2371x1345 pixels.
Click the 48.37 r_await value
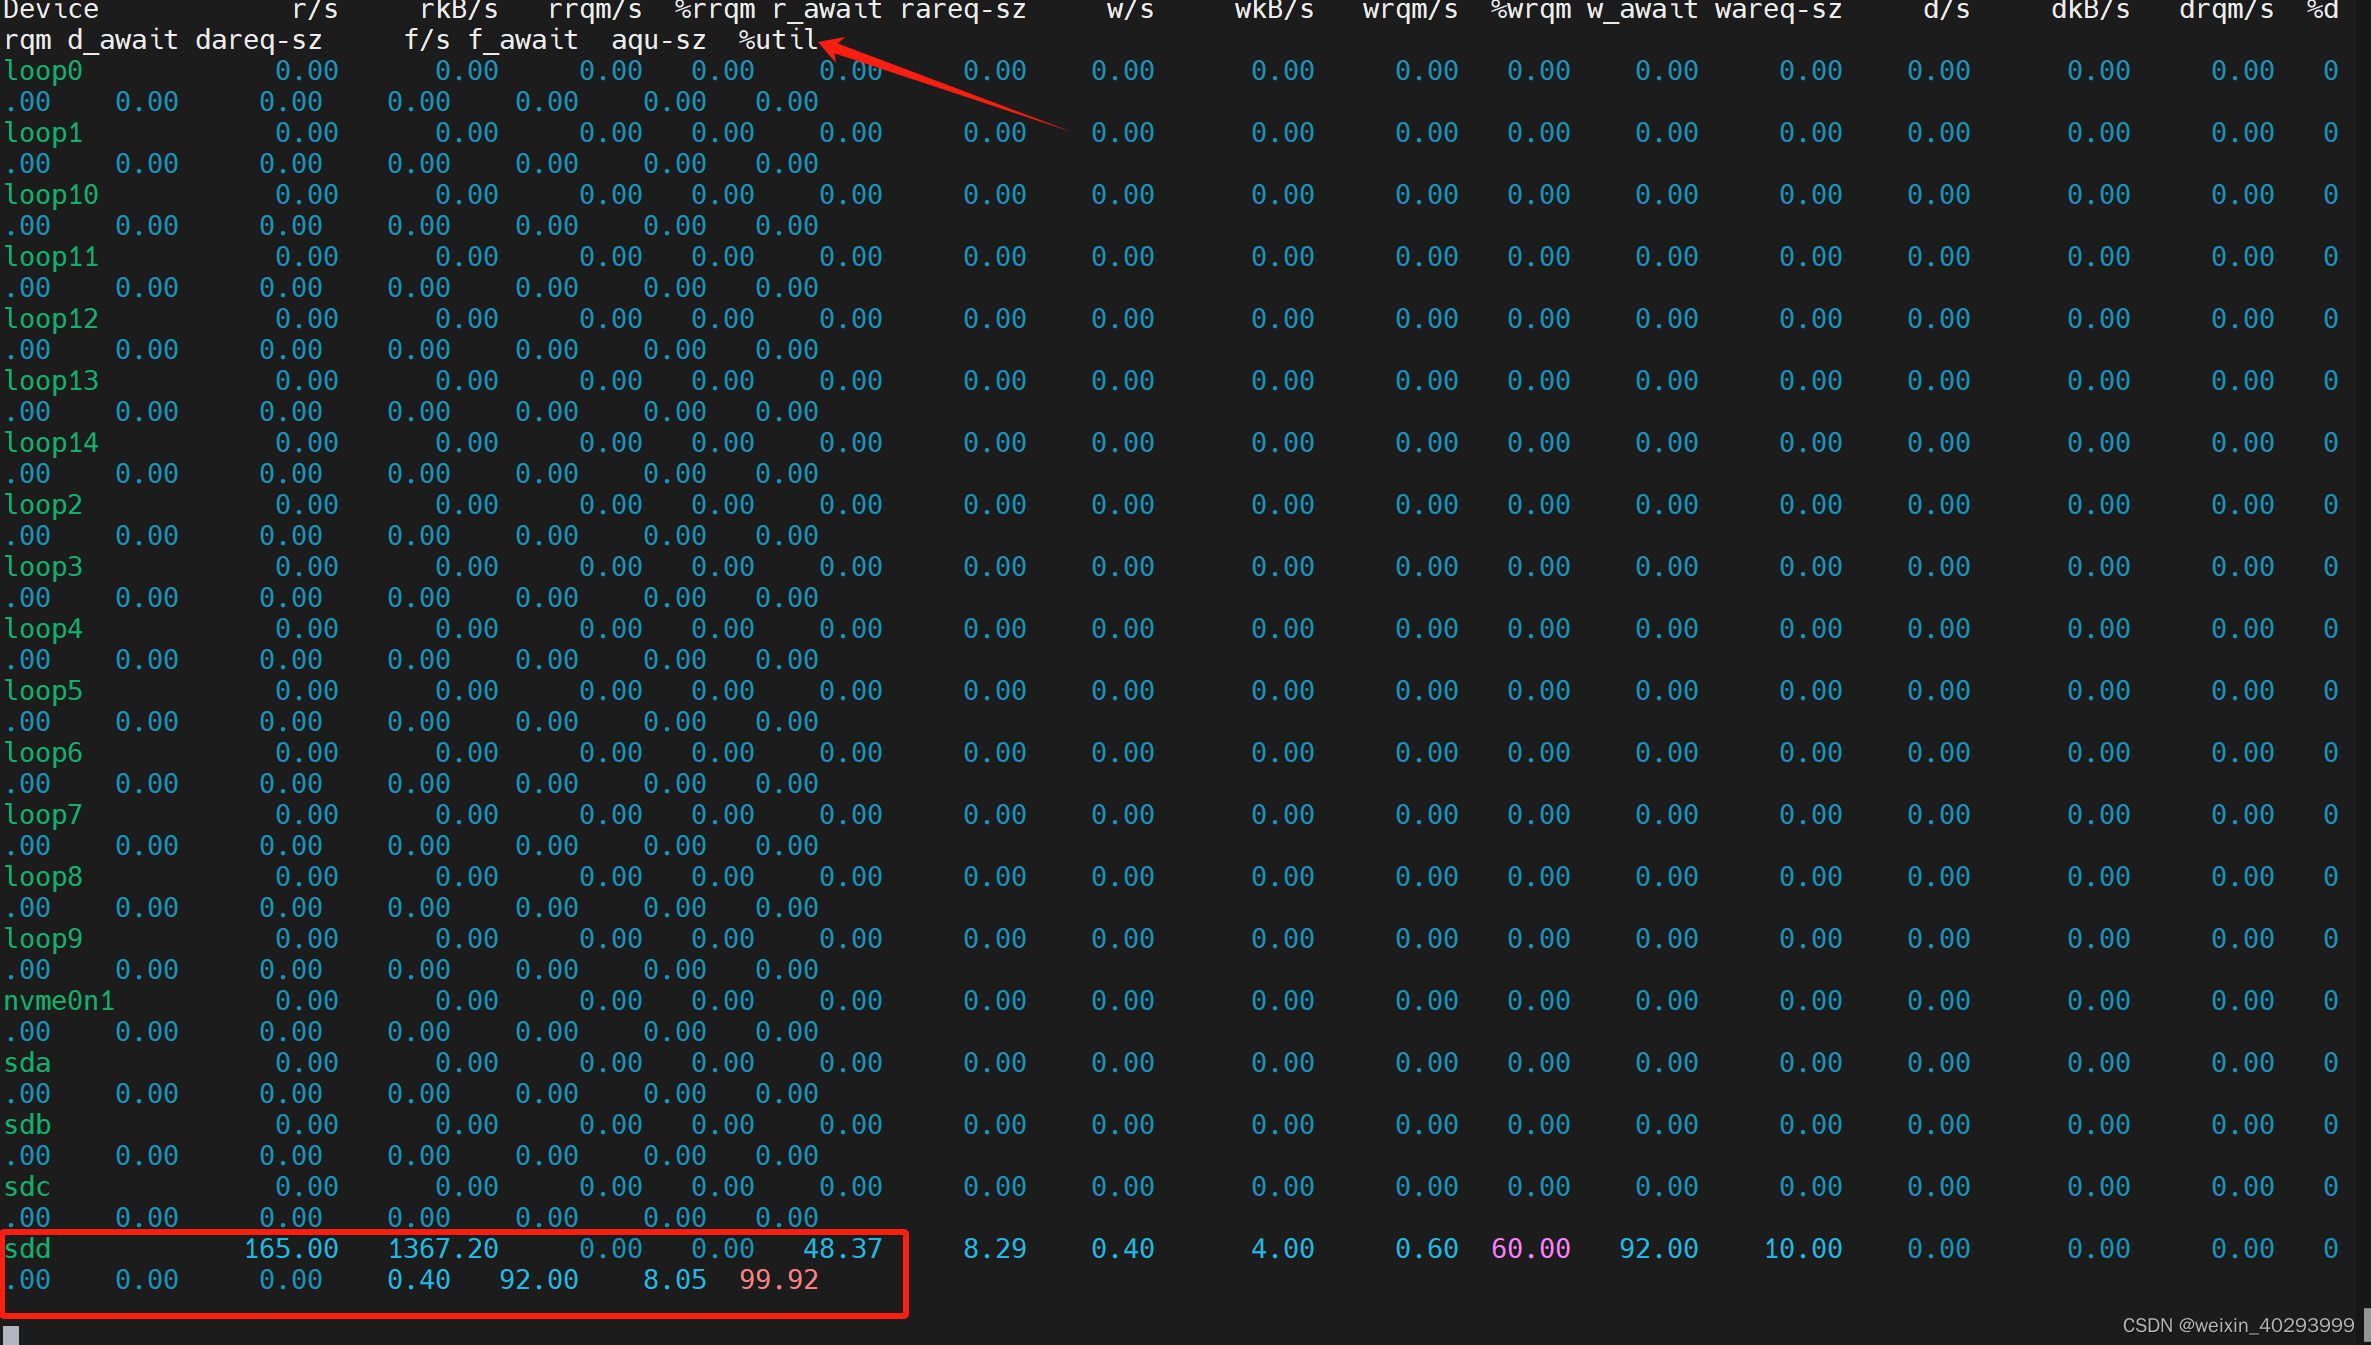pos(842,1248)
